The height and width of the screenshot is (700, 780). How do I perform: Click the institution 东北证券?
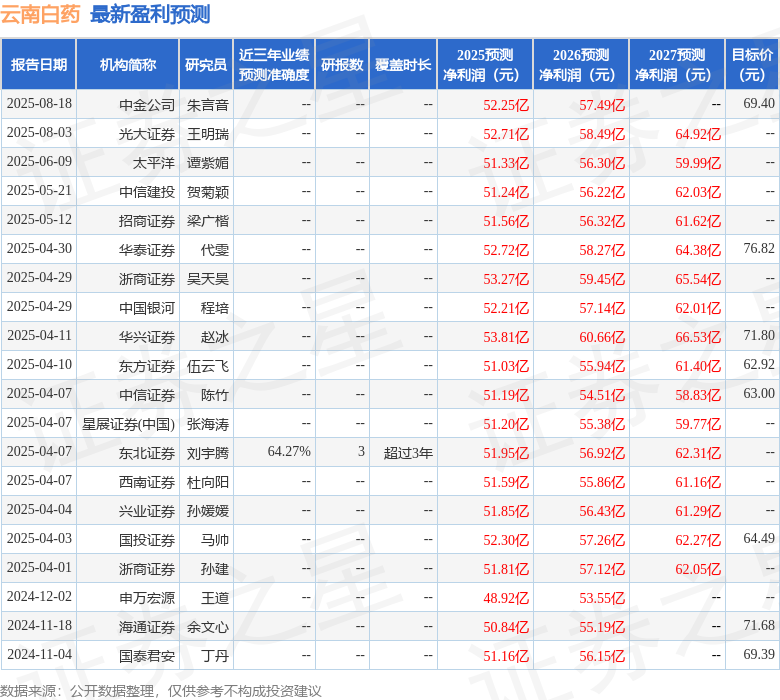pyautogui.click(x=147, y=452)
